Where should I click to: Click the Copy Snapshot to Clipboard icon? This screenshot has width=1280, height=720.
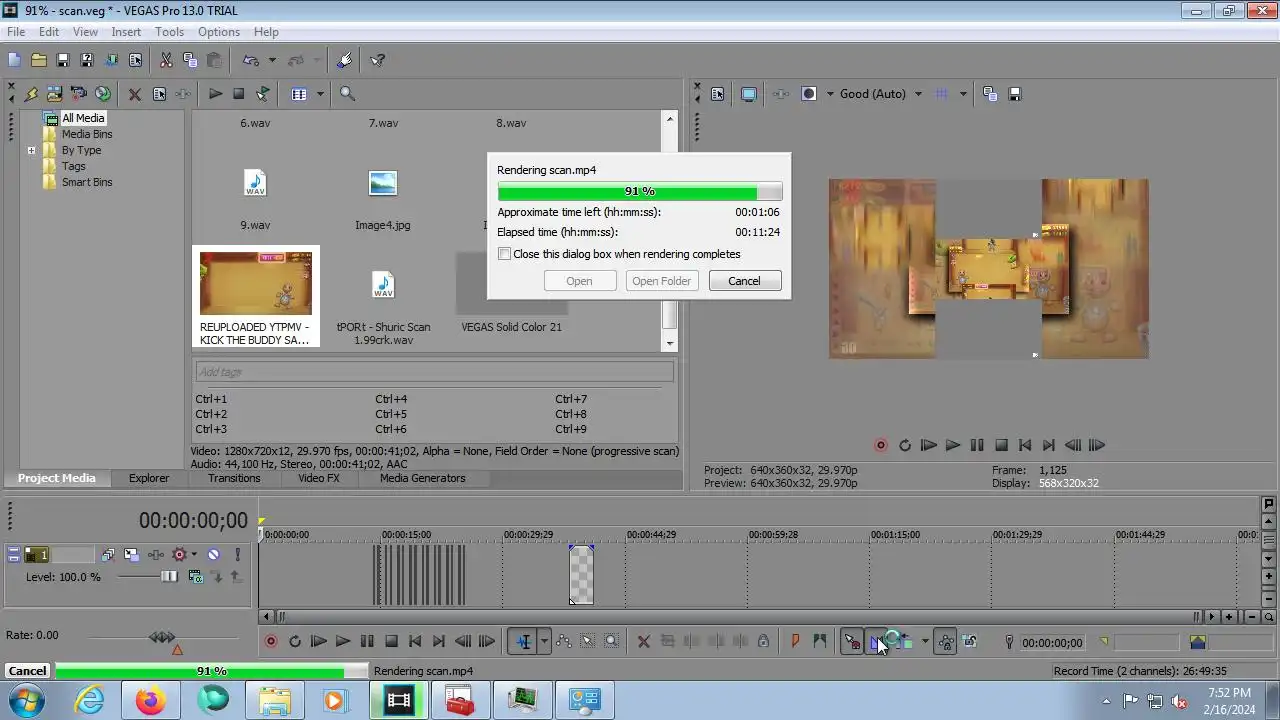pos(990,94)
